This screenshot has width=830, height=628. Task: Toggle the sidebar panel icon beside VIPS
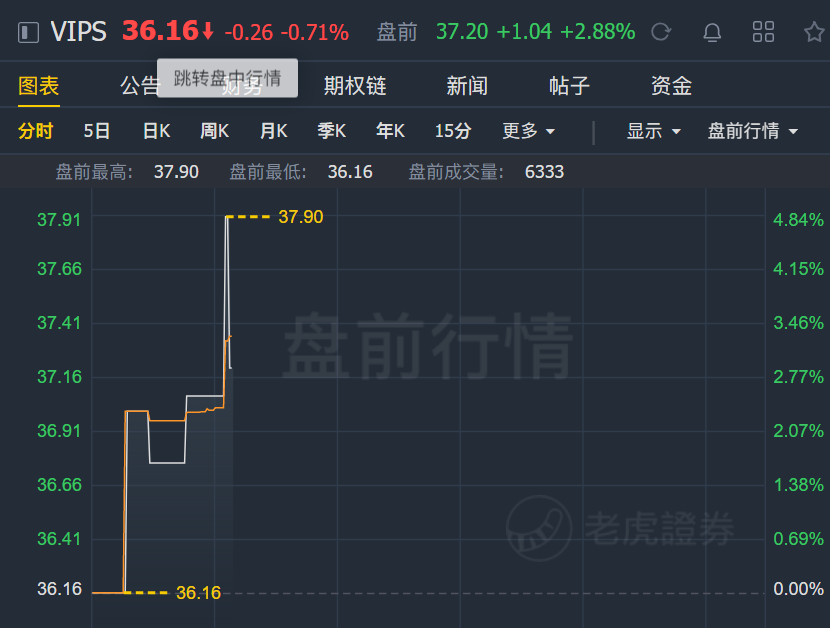(x=28, y=32)
